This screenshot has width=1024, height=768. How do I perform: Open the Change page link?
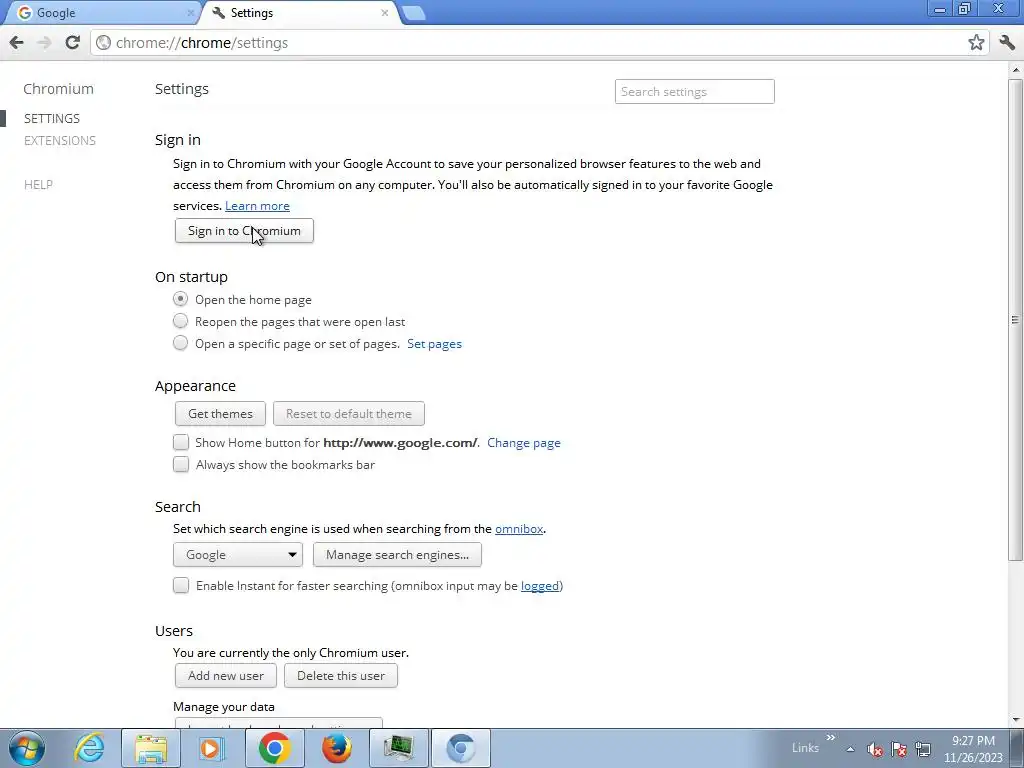tap(524, 443)
